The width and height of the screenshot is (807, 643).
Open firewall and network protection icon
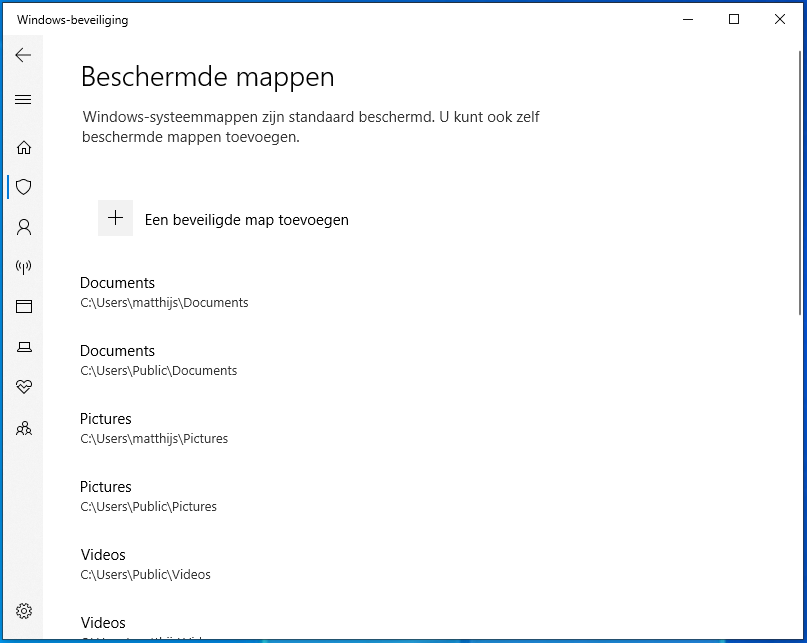click(x=24, y=267)
